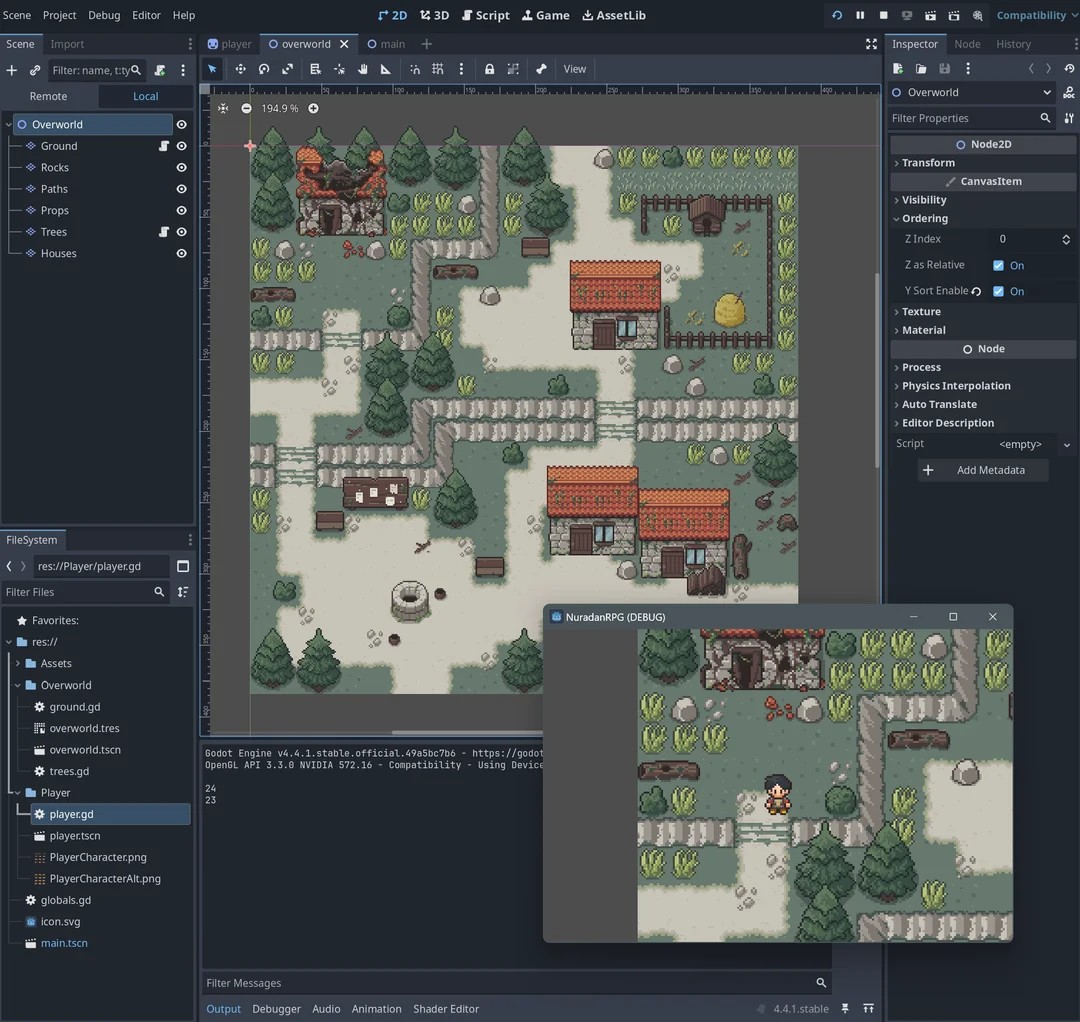The width and height of the screenshot is (1080, 1022).
Task: Stop the running project
Action: [884, 15]
